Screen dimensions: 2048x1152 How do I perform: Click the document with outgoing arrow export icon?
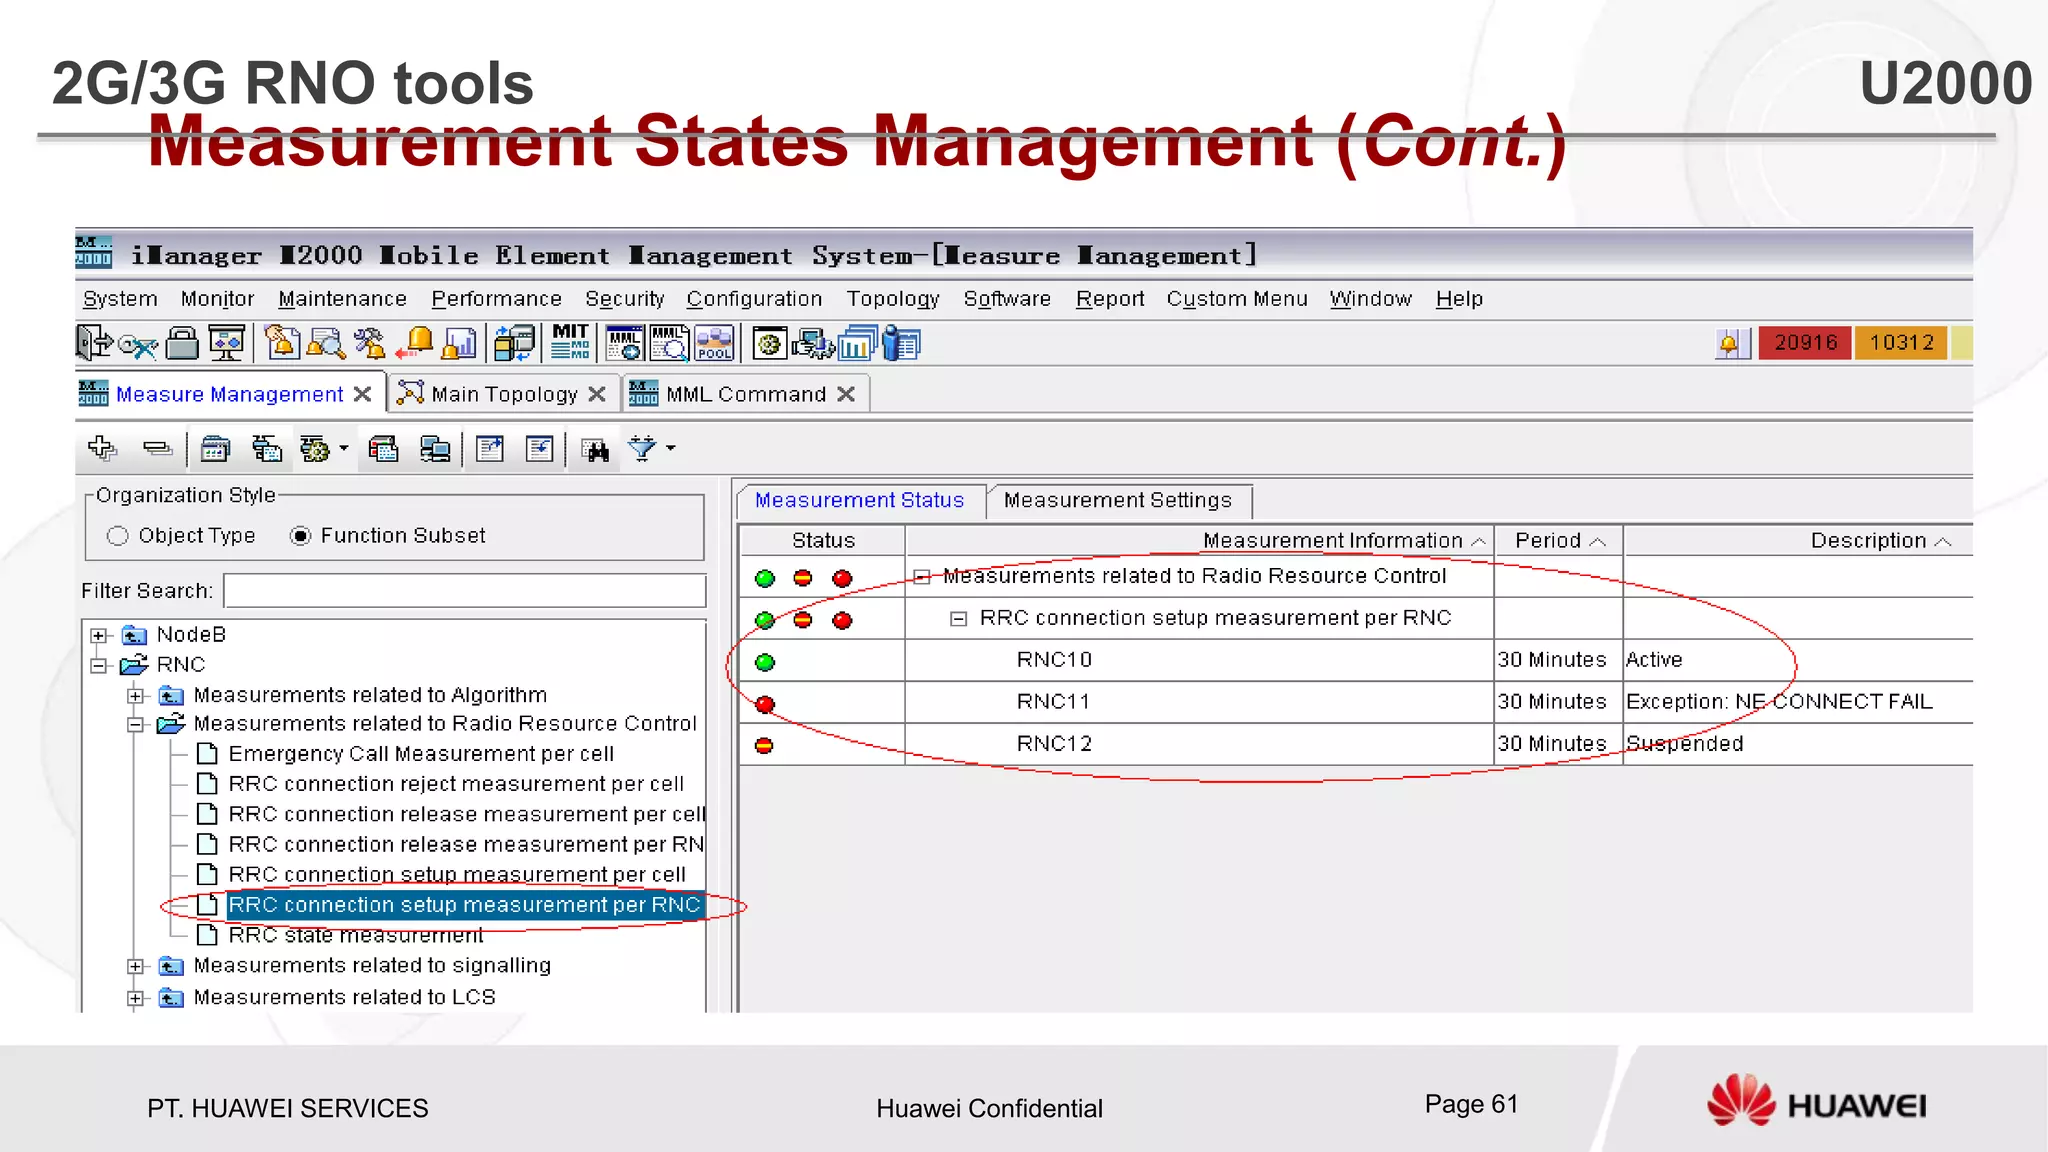coord(490,449)
